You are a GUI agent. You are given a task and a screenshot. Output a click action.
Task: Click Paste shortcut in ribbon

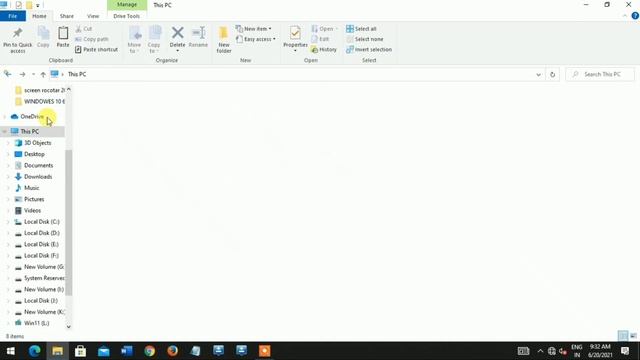pyautogui.click(x=96, y=49)
